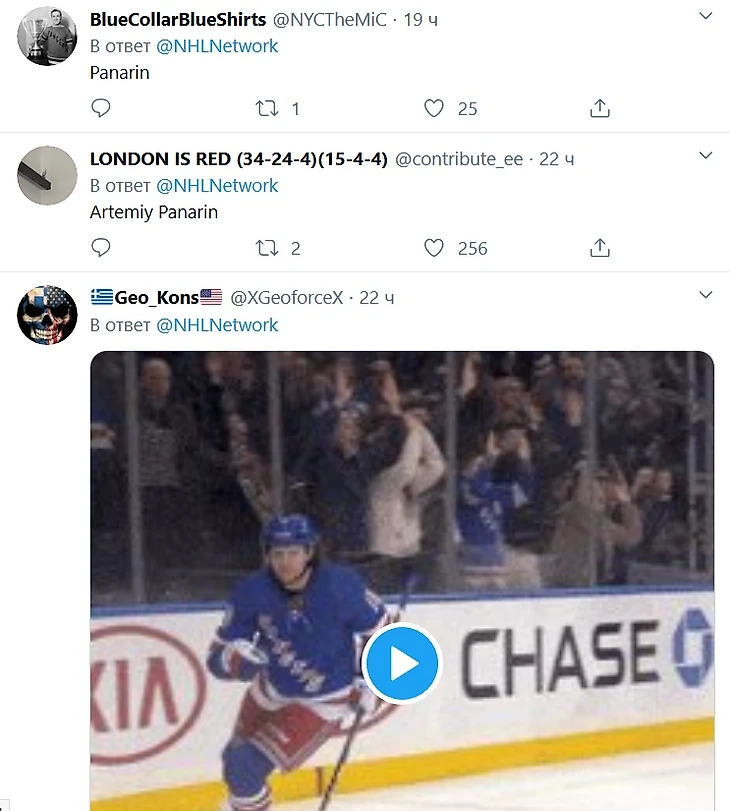Reply to the Artemiy Panarin tweet

pyautogui.click(x=100, y=247)
